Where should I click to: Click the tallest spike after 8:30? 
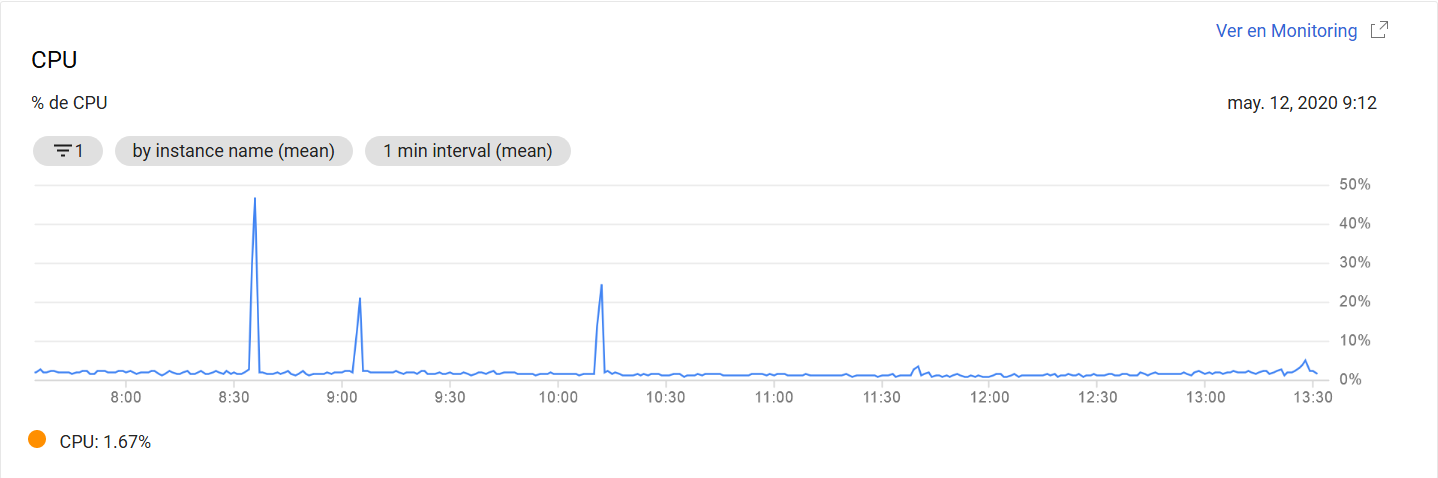click(255, 199)
